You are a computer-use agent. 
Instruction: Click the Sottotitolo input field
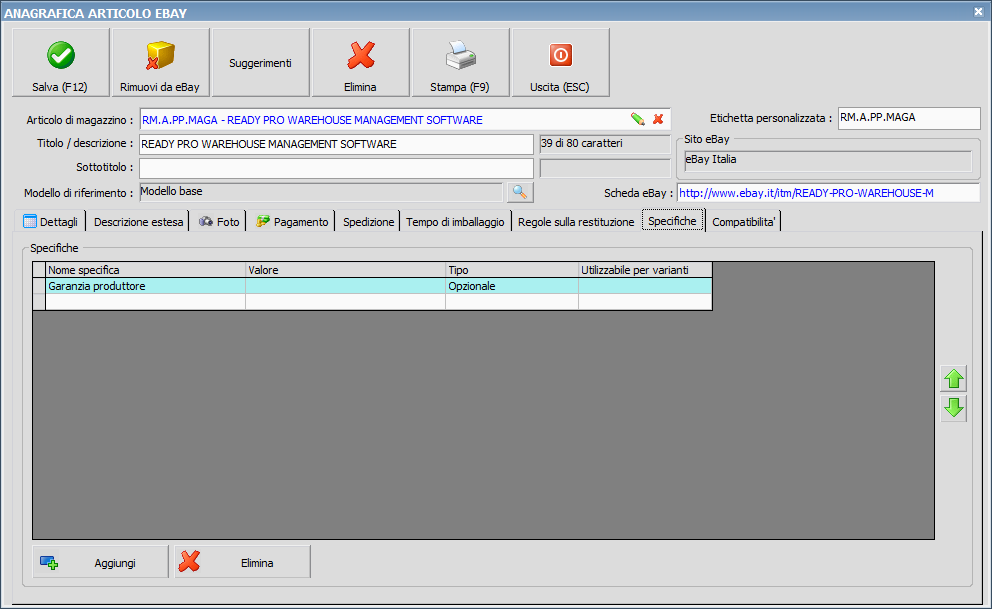tap(336, 168)
